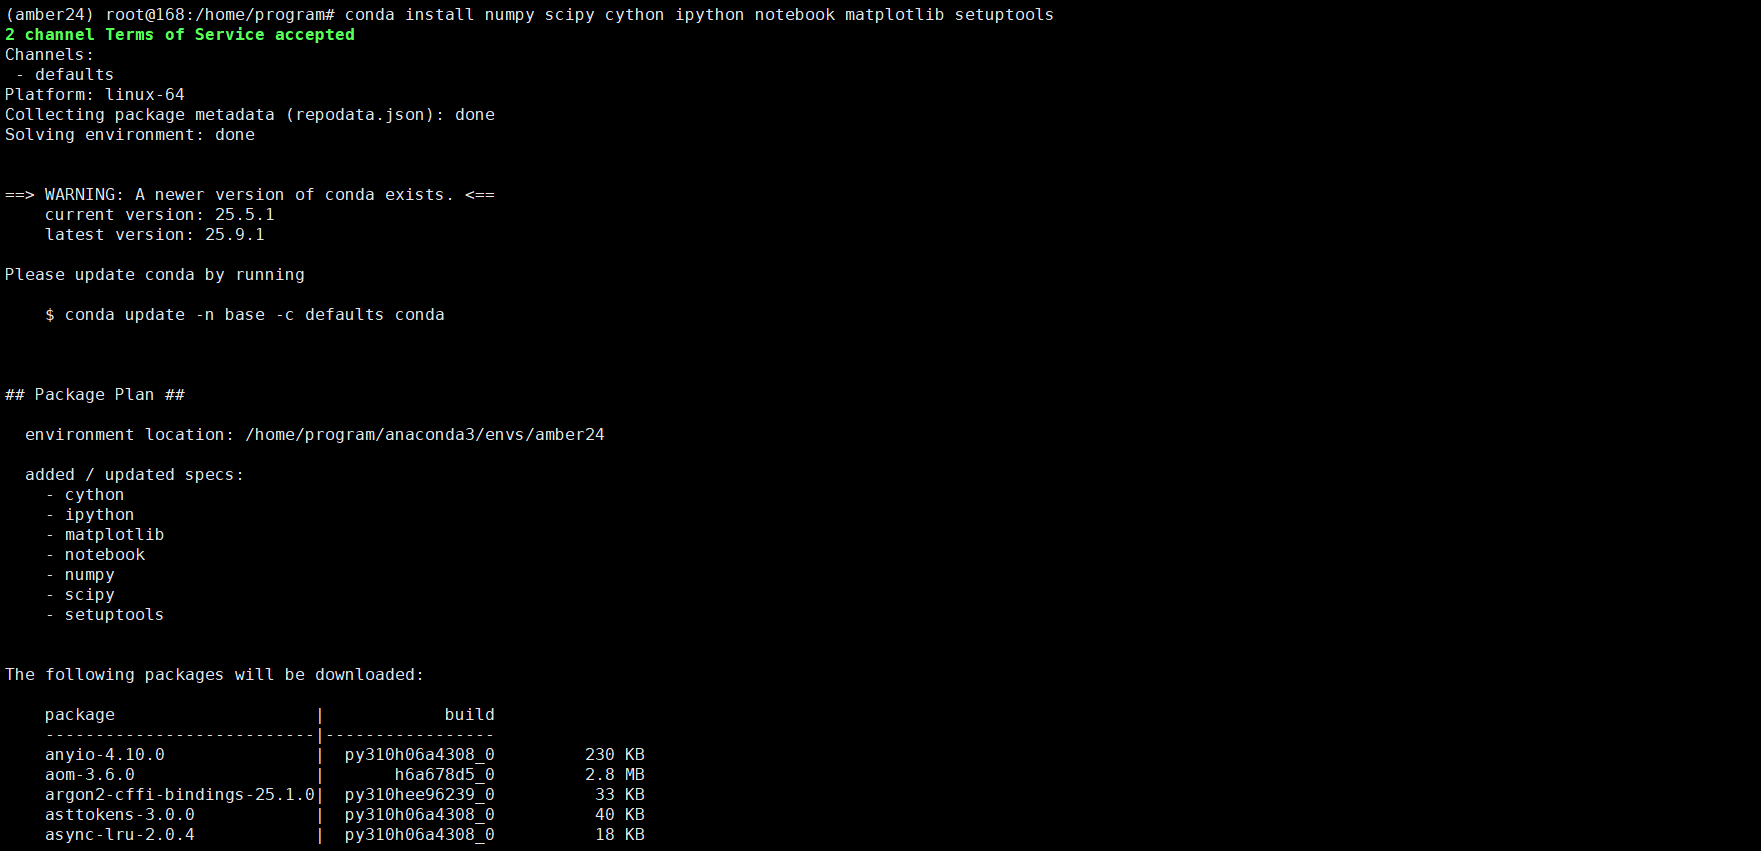Click the build string 'py310hee96239_0'

pyautogui.click(x=420, y=795)
